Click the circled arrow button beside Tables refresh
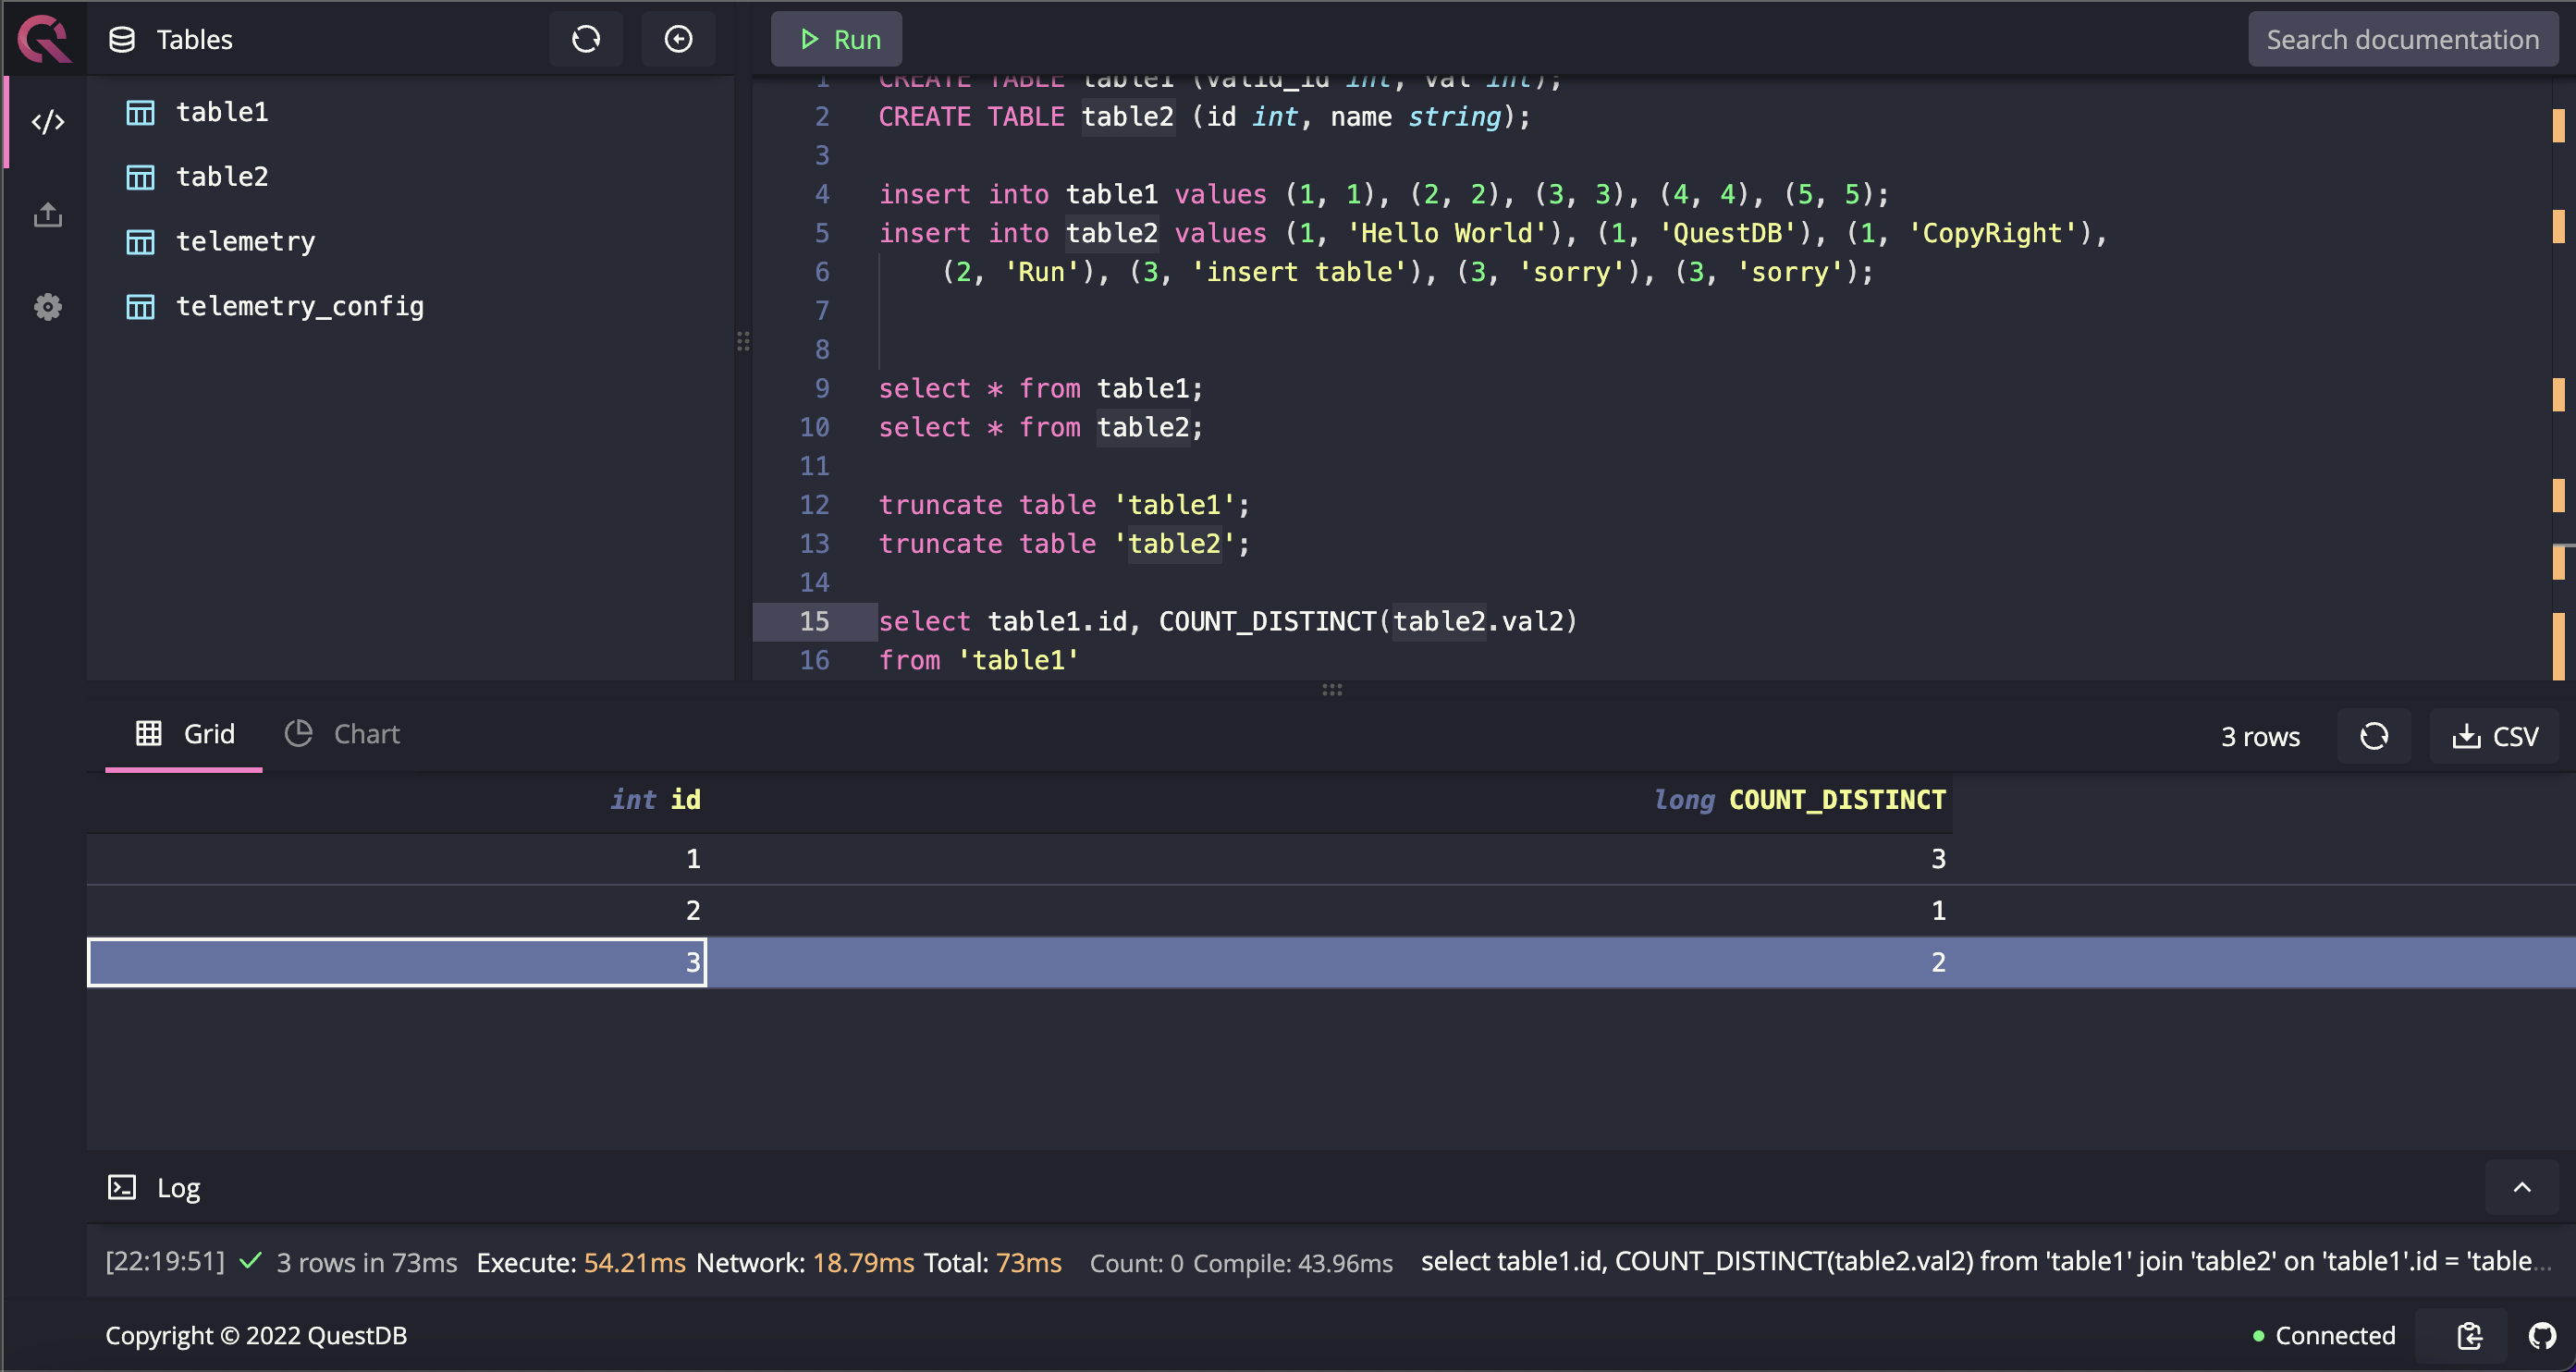Image resolution: width=2576 pixels, height=1372 pixels. (678, 39)
